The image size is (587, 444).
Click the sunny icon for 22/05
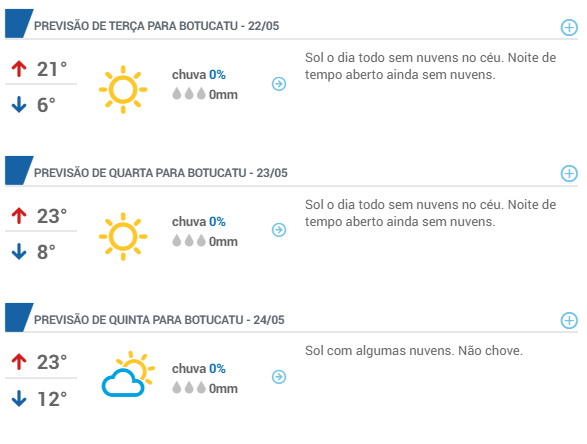click(x=123, y=89)
